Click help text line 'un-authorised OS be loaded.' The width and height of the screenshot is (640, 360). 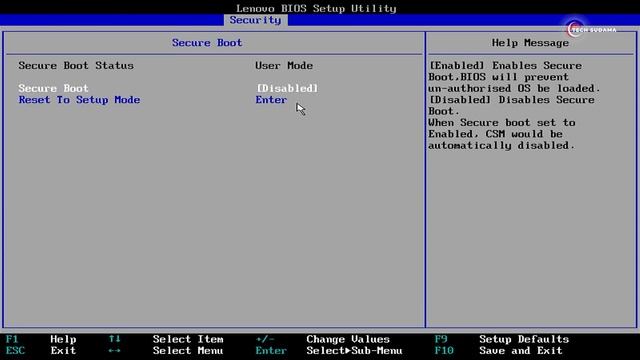tap(514, 88)
